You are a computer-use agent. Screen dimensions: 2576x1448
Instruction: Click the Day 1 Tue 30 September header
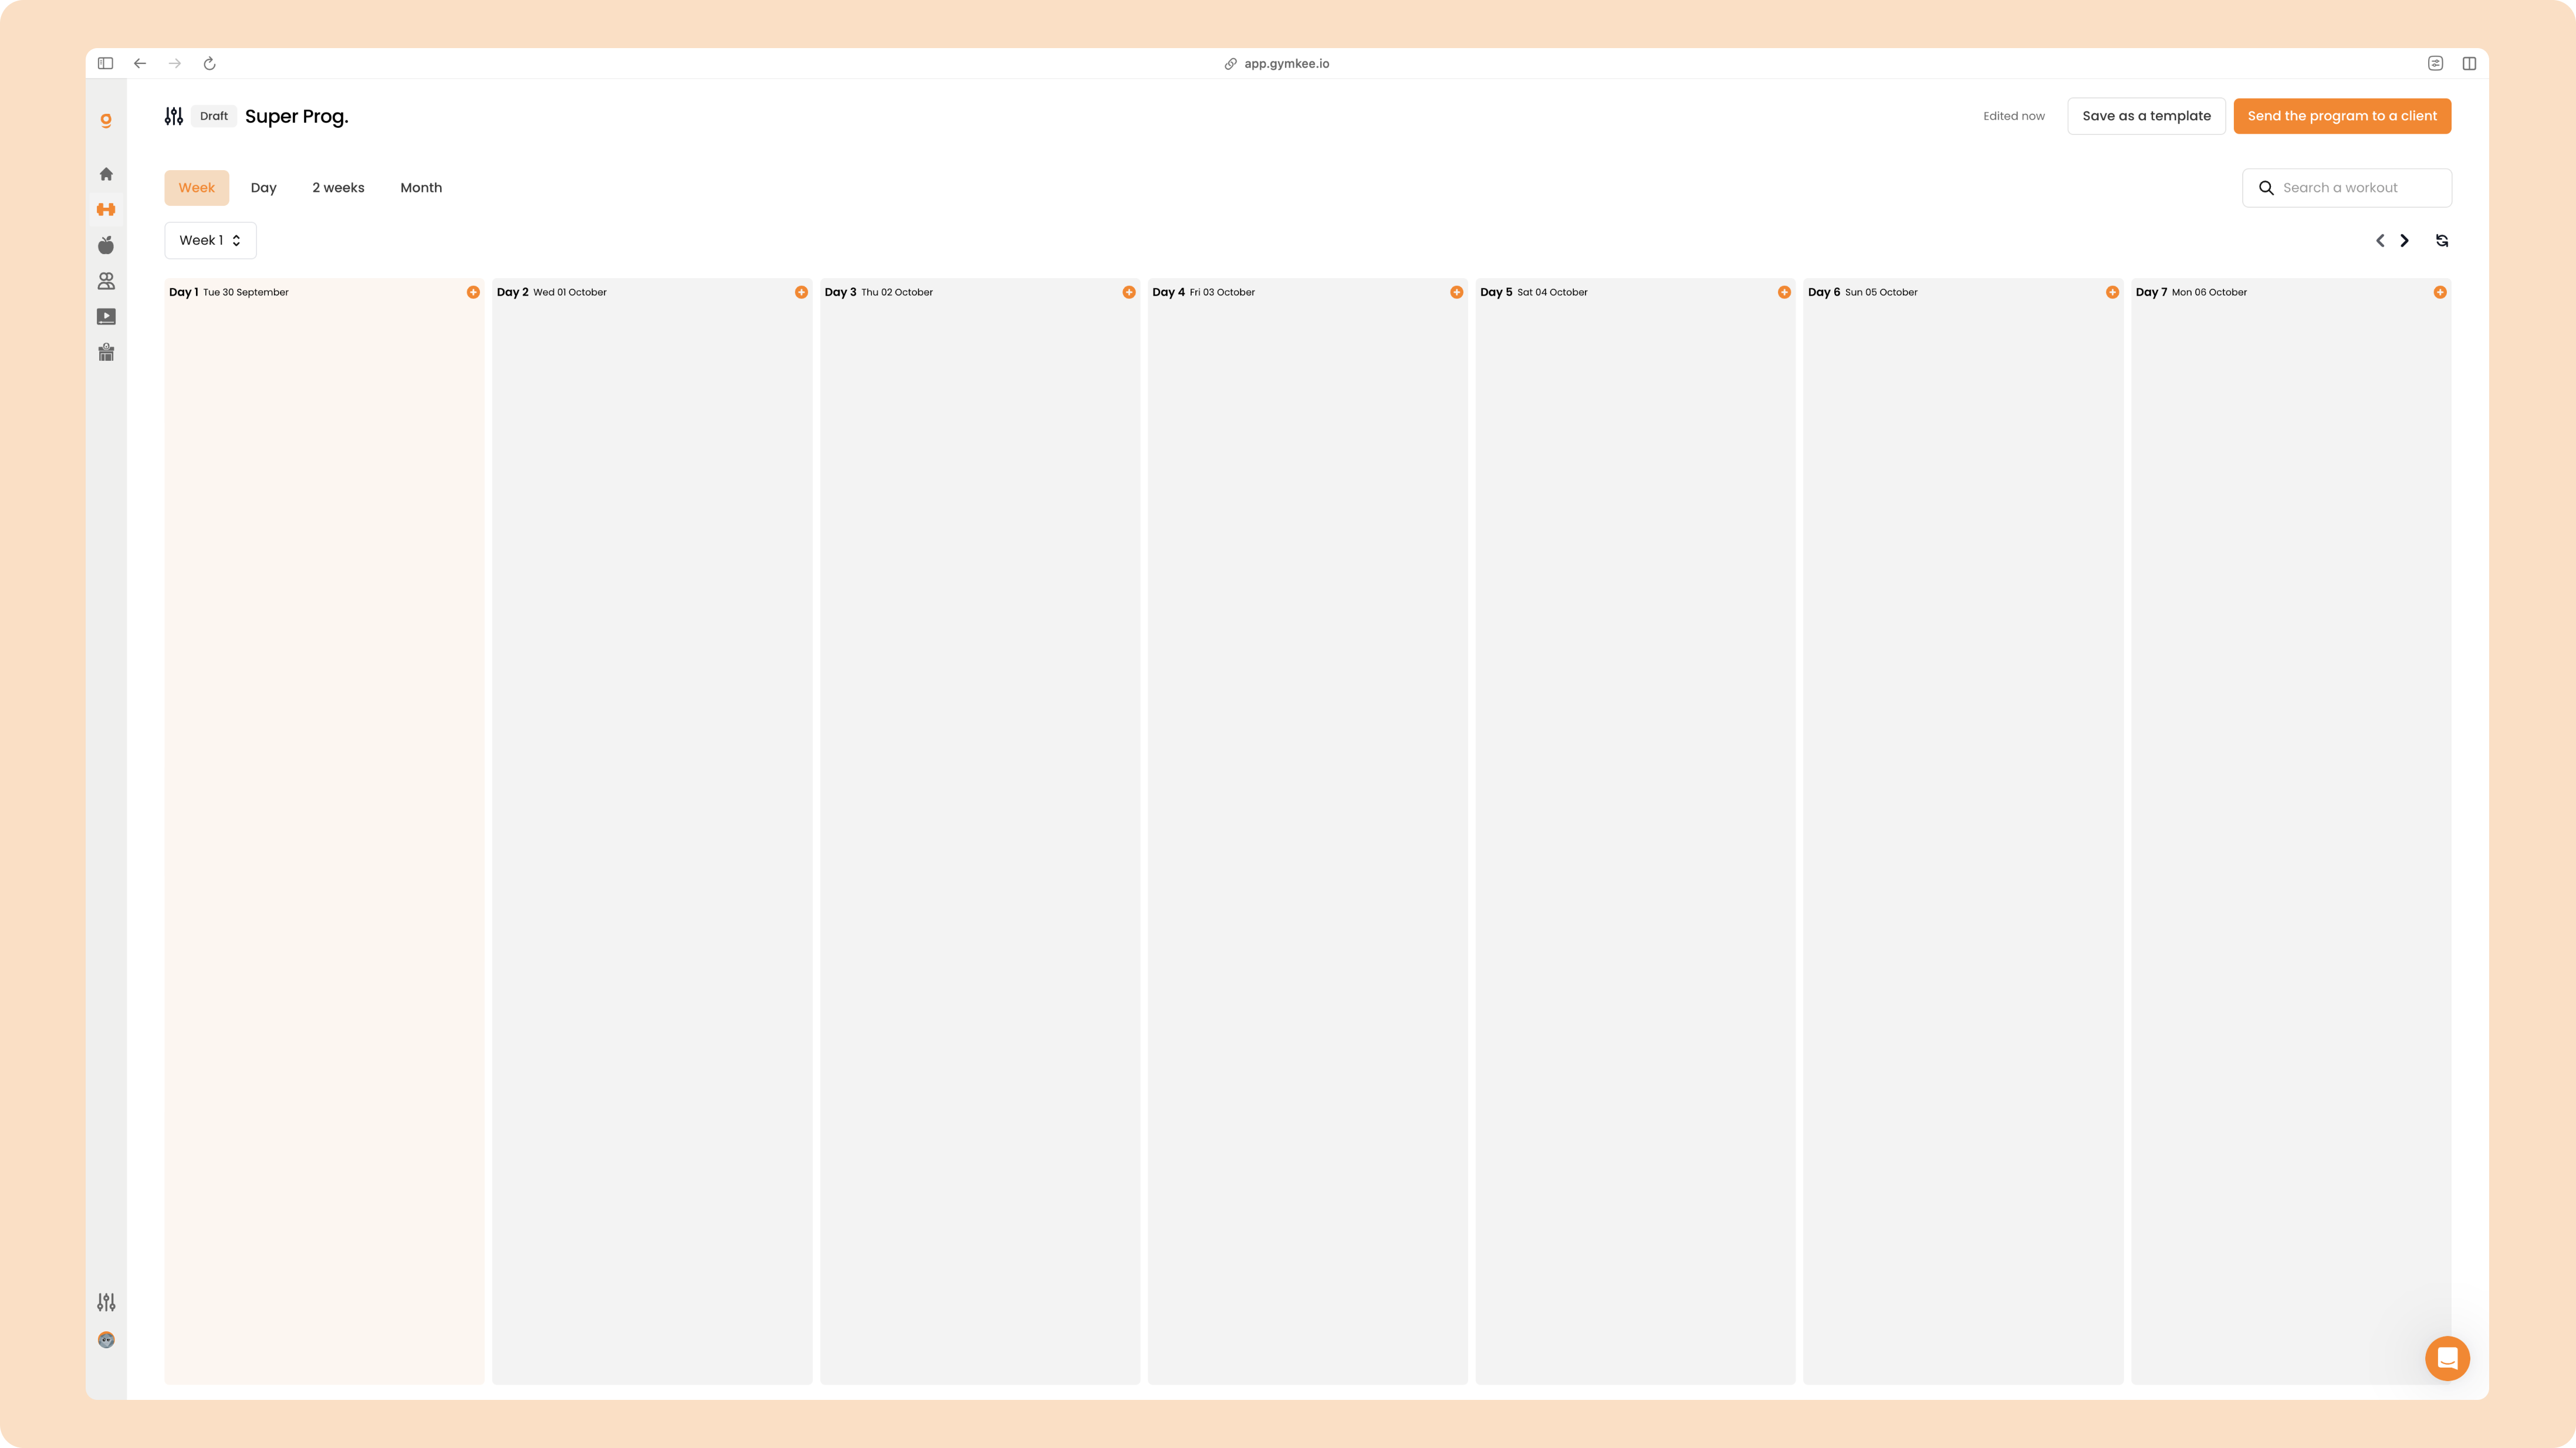click(x=229, y=292)
